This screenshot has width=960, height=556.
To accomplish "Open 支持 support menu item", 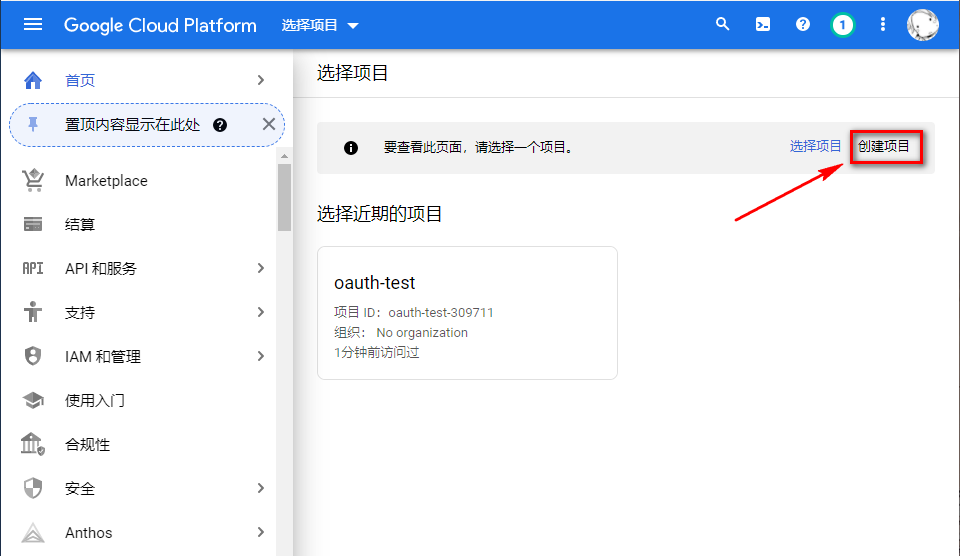I will (x=80, y=312).
